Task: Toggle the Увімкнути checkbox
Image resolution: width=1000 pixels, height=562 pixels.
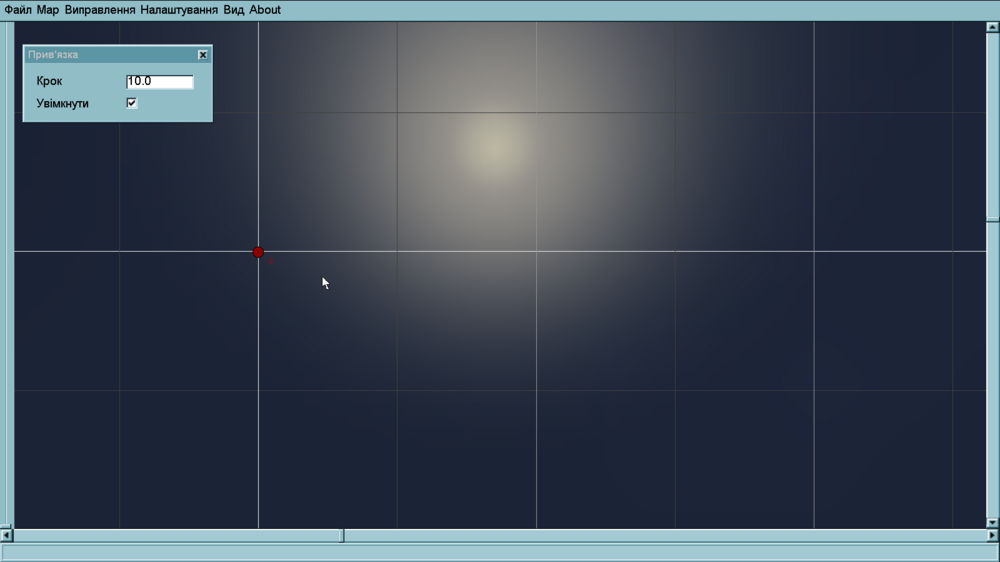Action: click(x=131, y=103)
